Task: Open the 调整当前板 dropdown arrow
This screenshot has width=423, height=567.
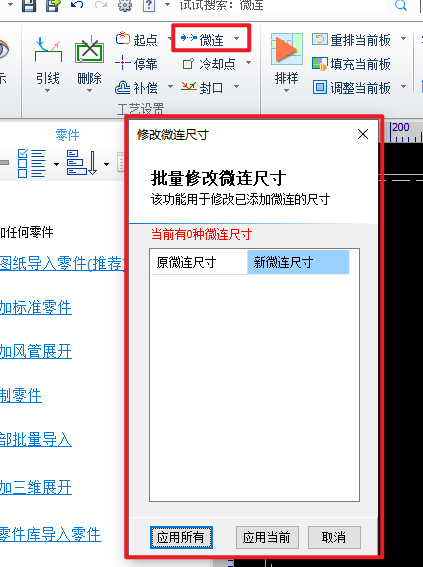Action: (403, 87)
